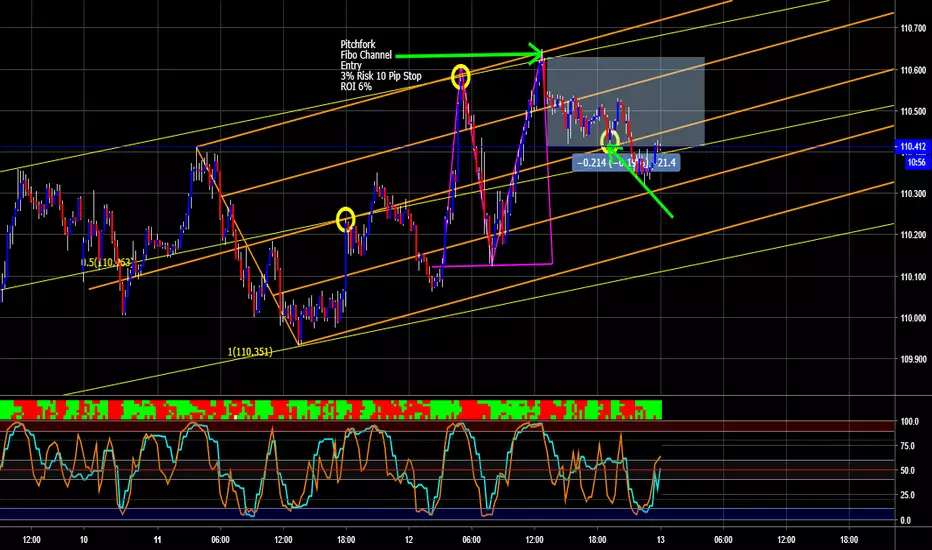Select the 'Entry' annotation text
The image size is (932, 550).
[x=351, y=65]
